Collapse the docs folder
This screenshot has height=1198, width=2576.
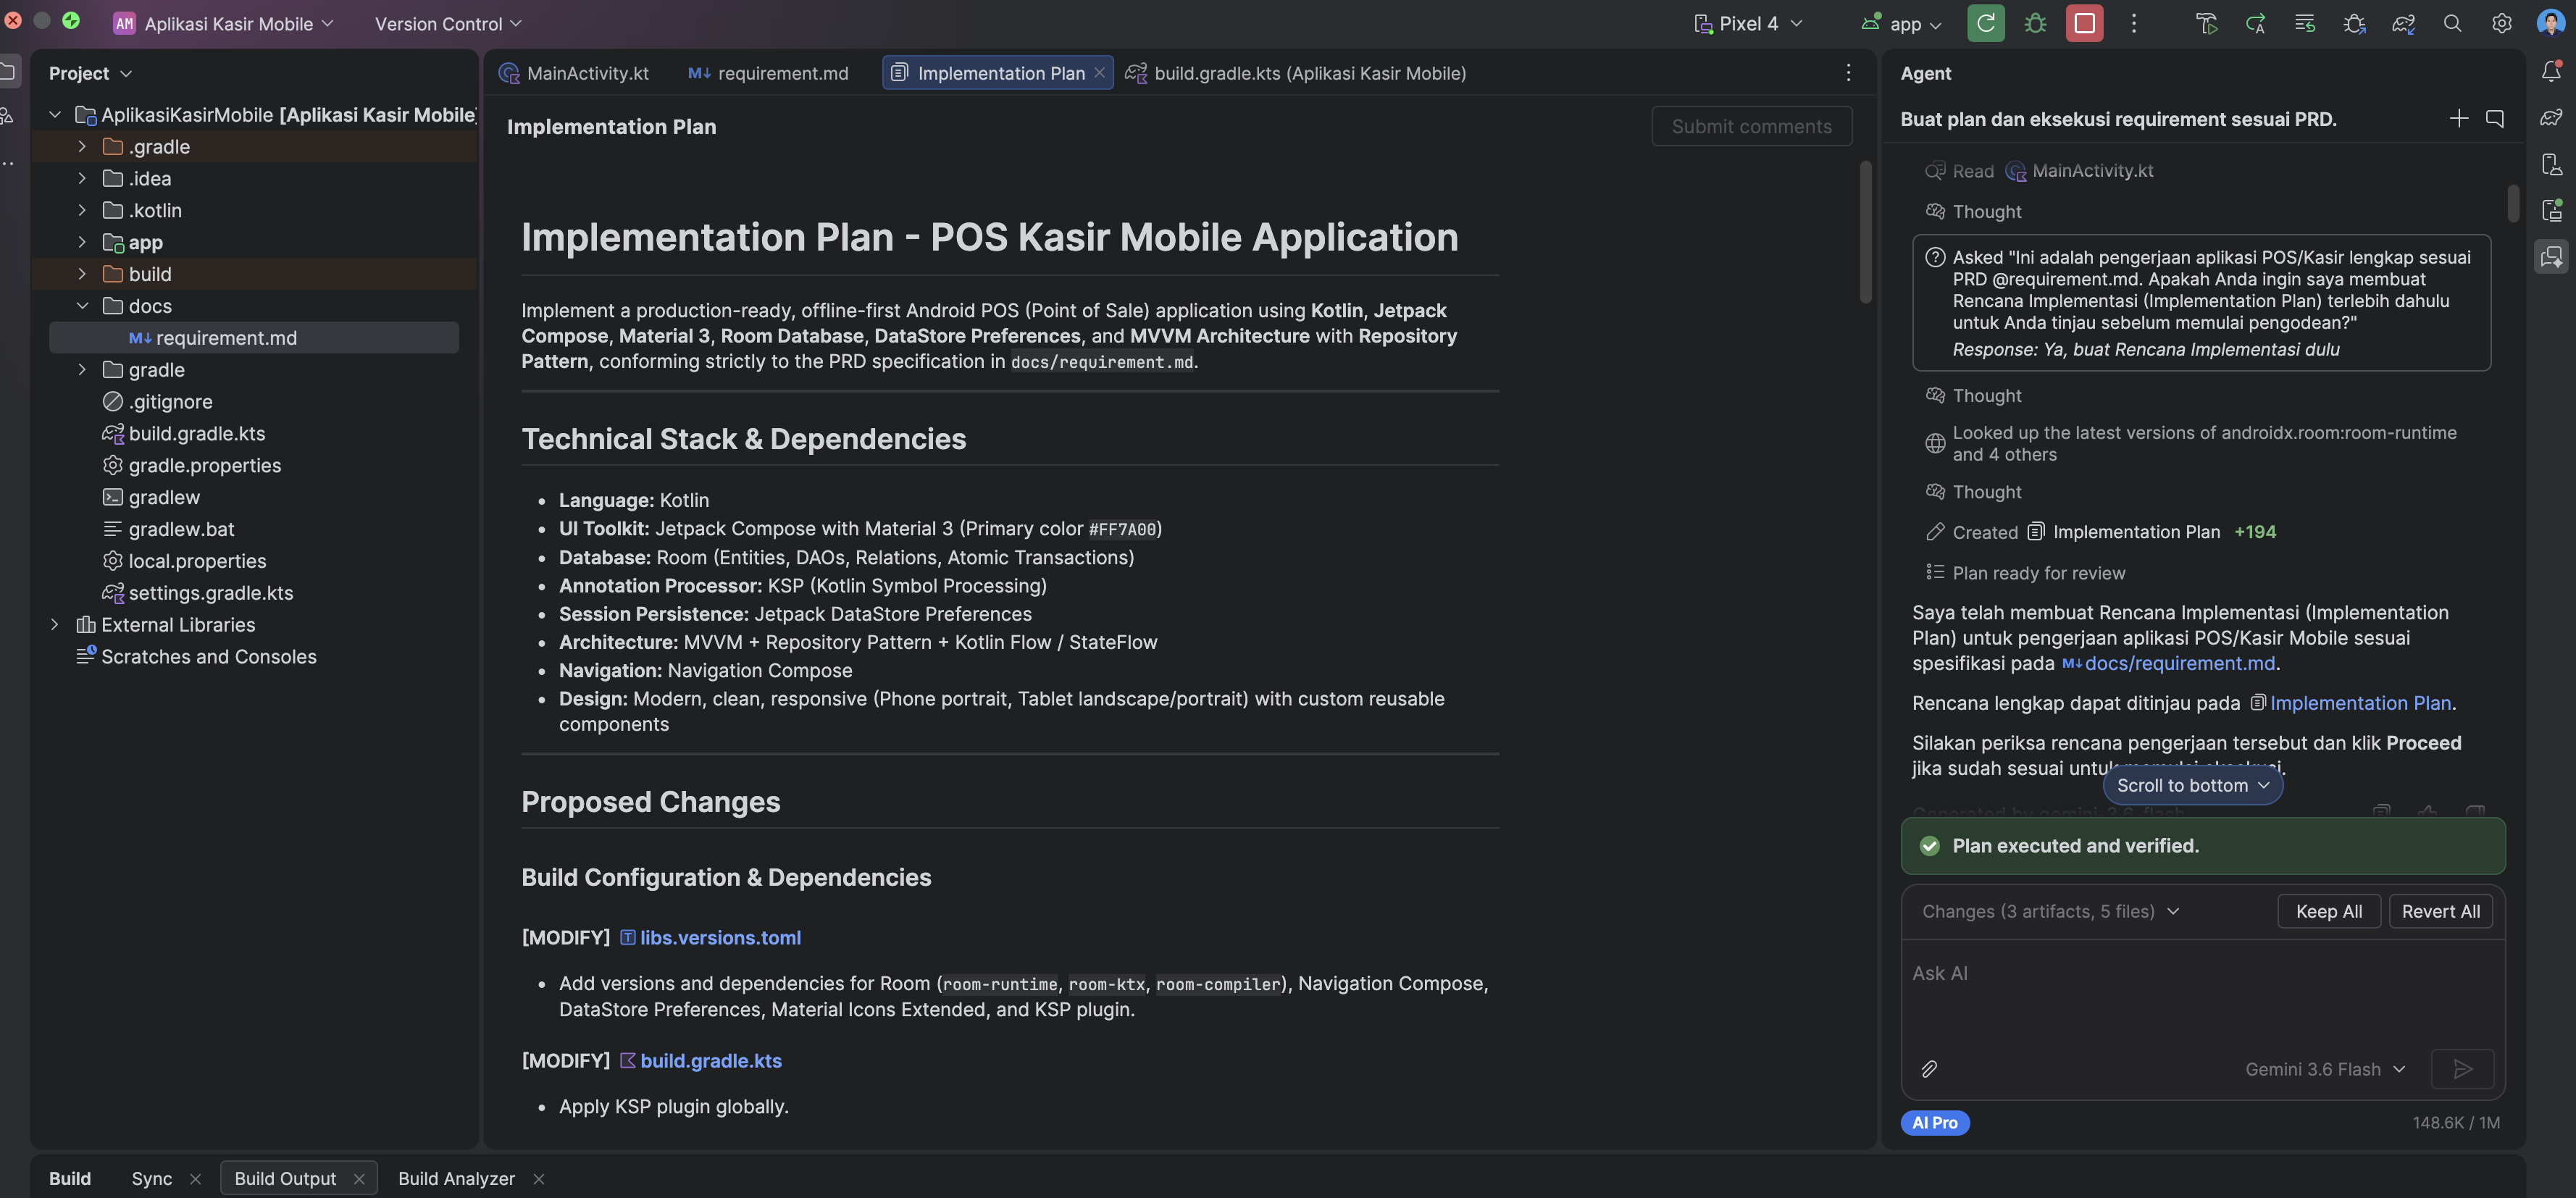(82, 306)
